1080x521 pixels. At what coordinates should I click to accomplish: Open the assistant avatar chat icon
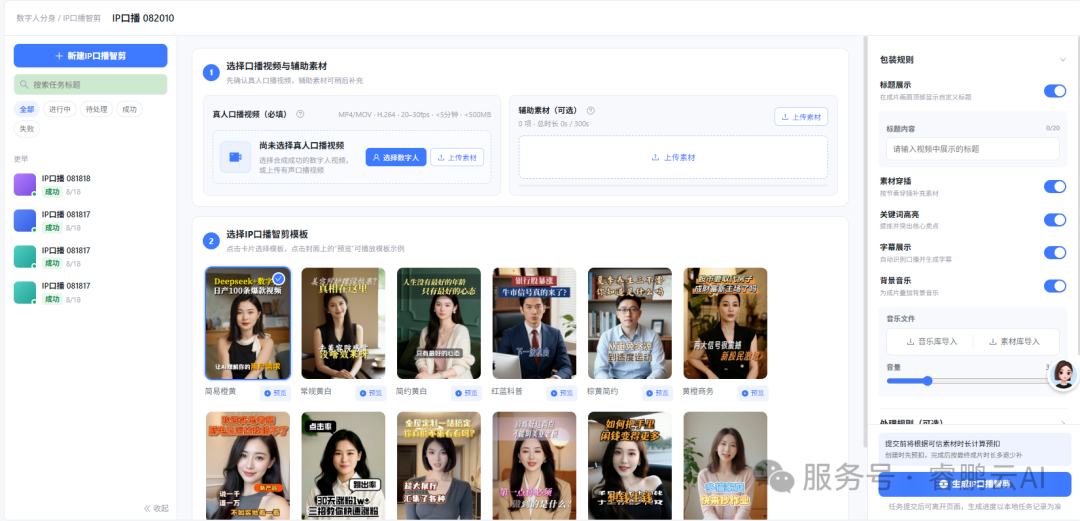[1063, 375]
